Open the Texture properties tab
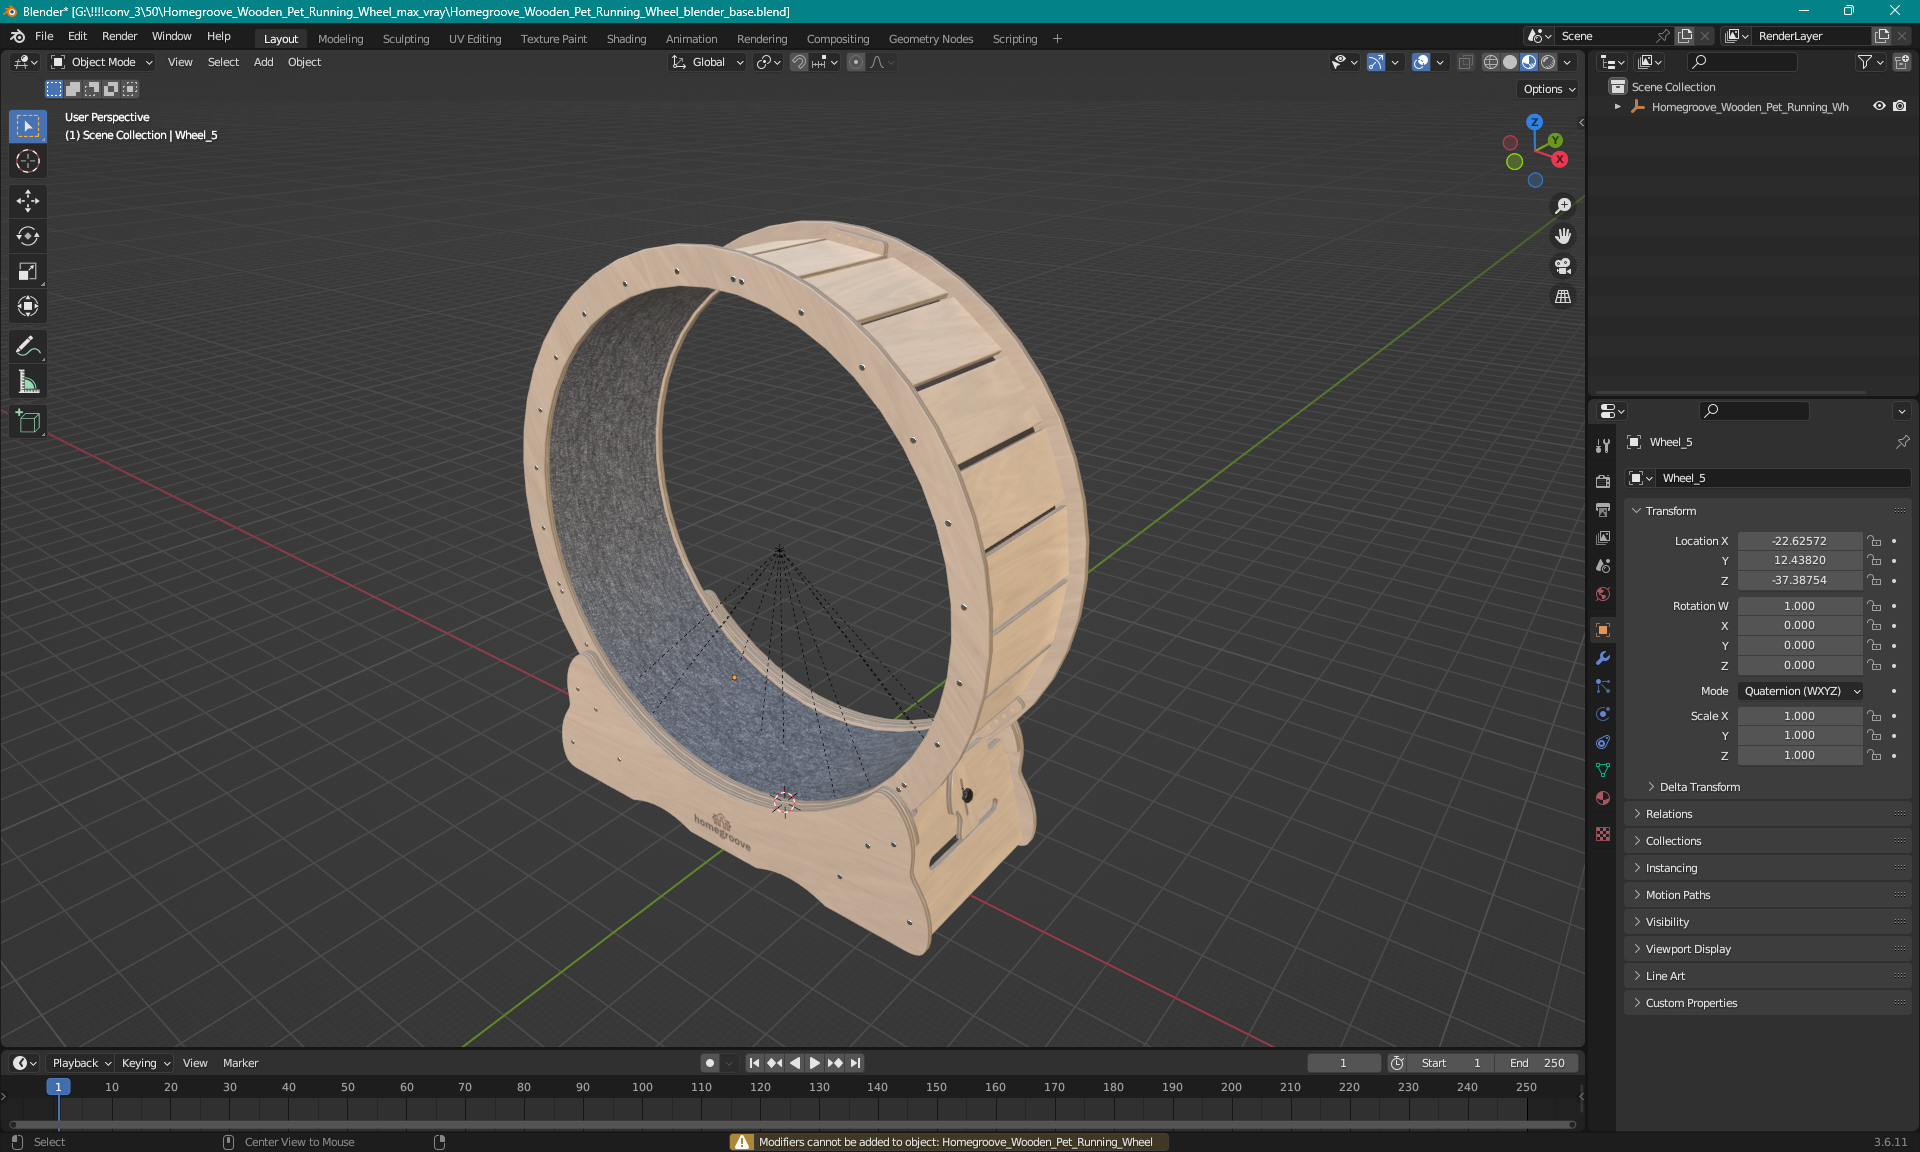Image resolution: width=1920 pixels, height=1152 pixels. click(x=1603, y=834)
